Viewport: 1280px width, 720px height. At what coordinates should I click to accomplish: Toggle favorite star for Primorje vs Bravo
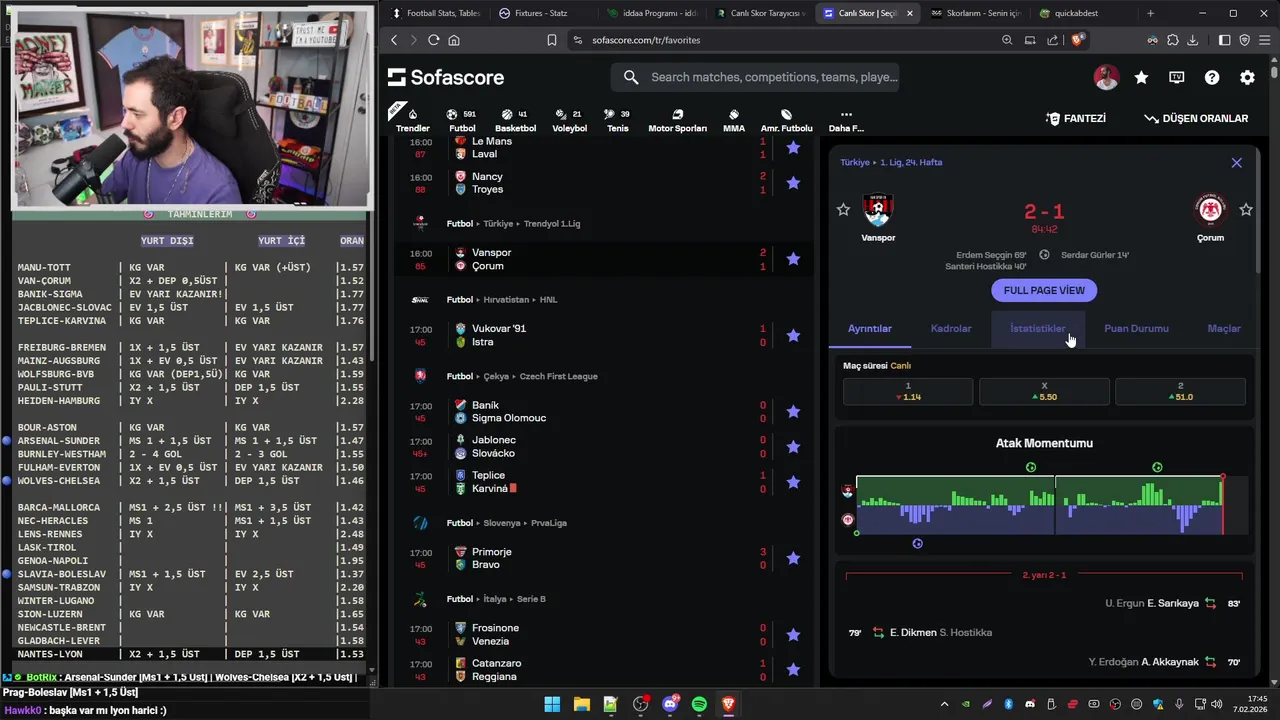coord(793,558)
